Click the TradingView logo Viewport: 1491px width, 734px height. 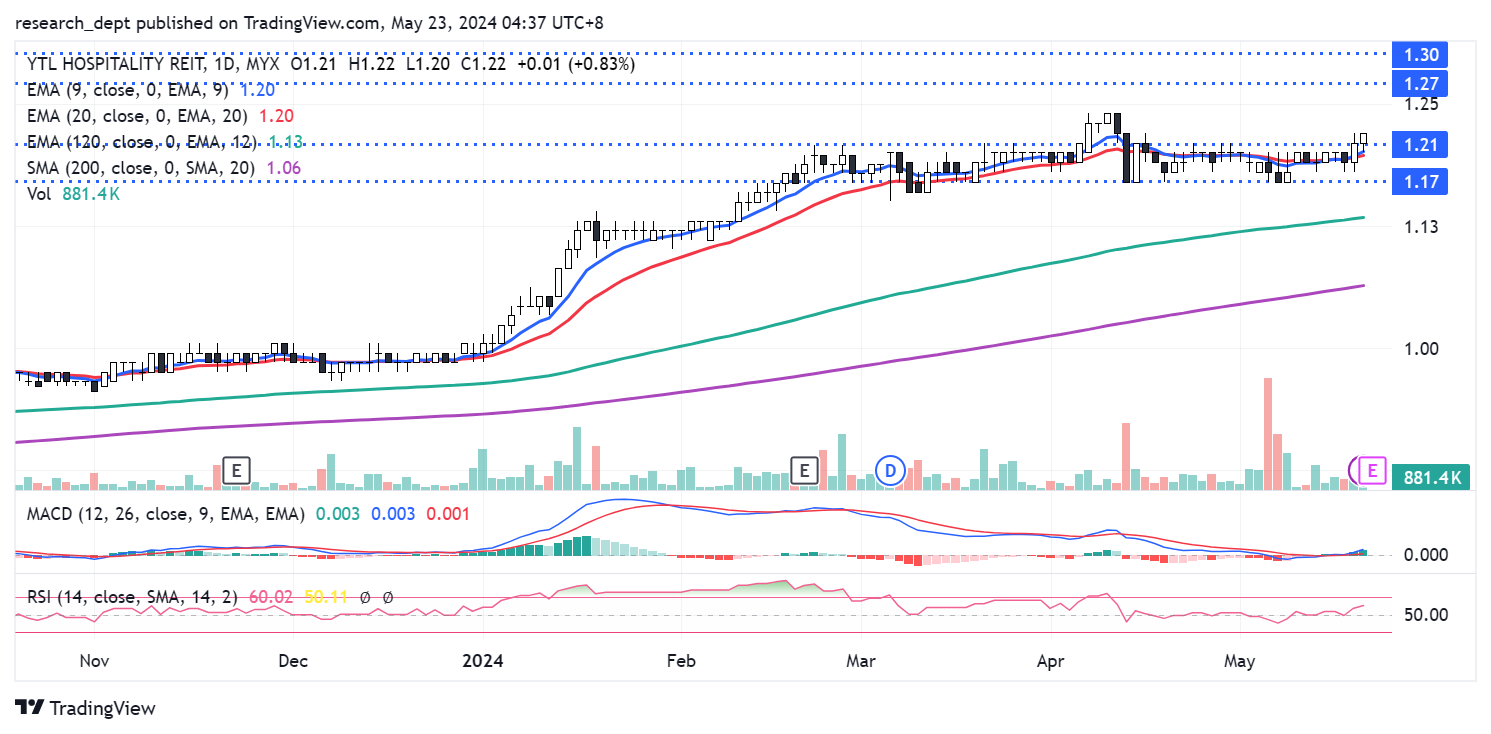click(86, 708)
